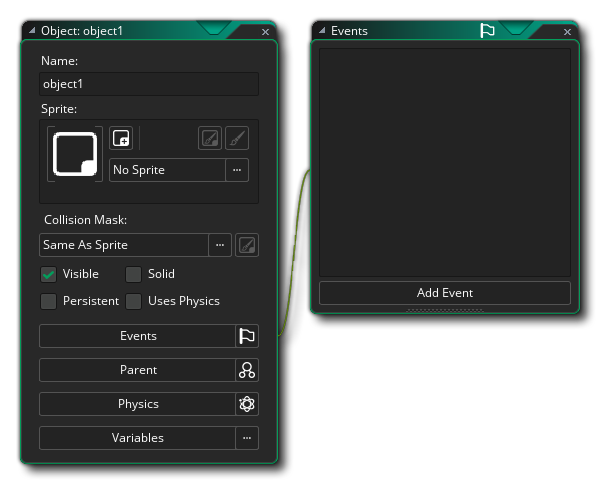Open the Variables button
The image size is (600, 484).
[x=137, y=438]
